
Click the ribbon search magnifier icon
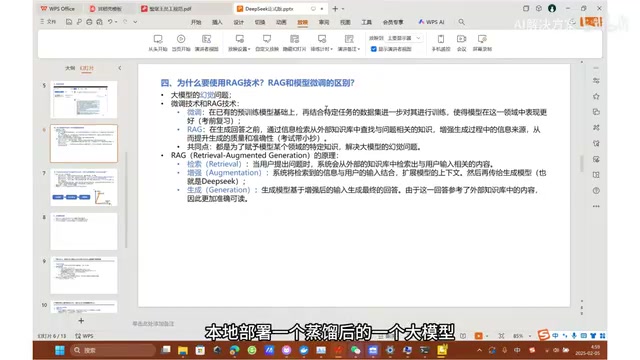point(461,22)
